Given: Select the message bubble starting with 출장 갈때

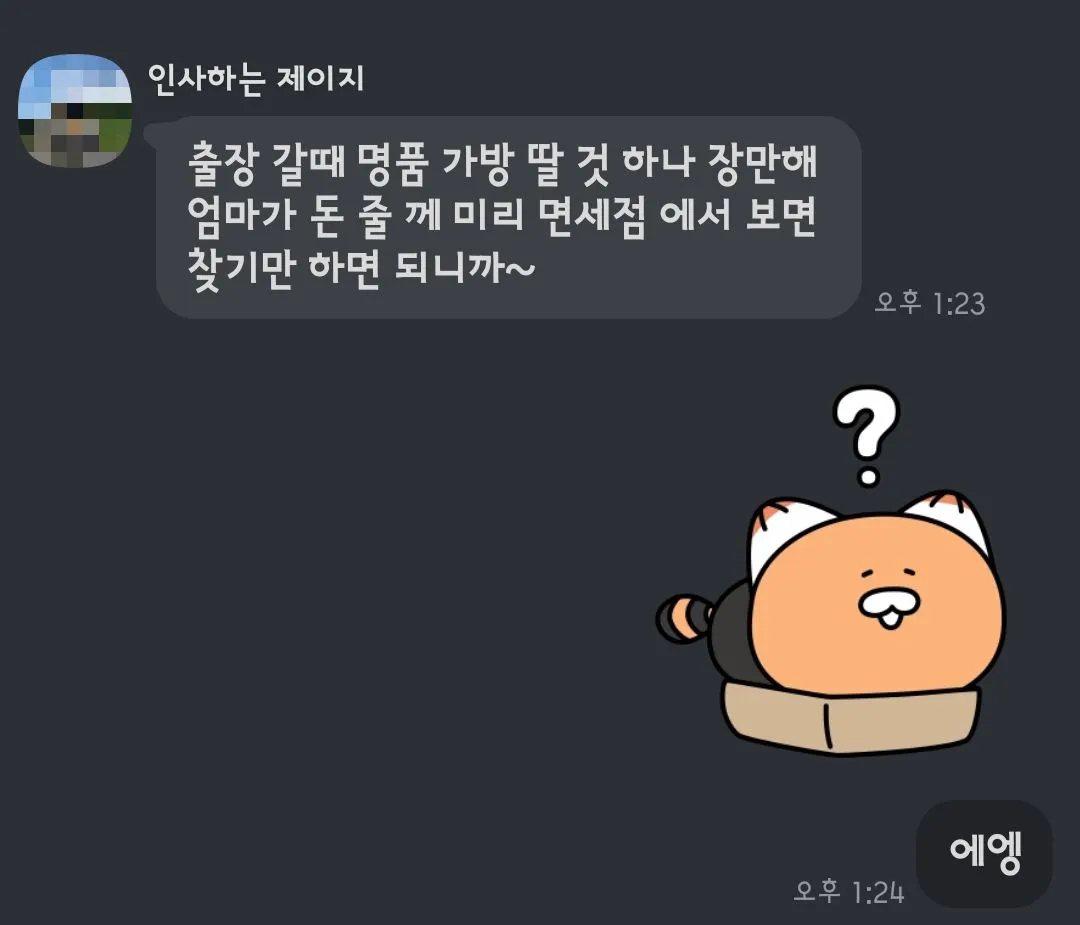Looking at the screenshot, I should pyautogui.click(x=509, y=217).
